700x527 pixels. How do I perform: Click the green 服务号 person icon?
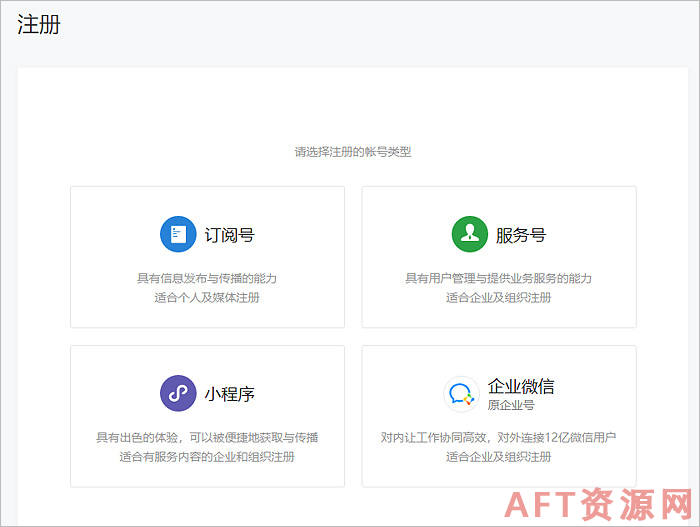pos(469,235)
